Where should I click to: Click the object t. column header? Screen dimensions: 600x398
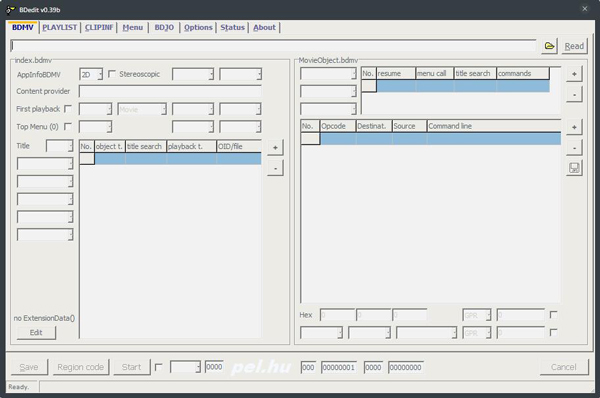(x=110, y=147)
